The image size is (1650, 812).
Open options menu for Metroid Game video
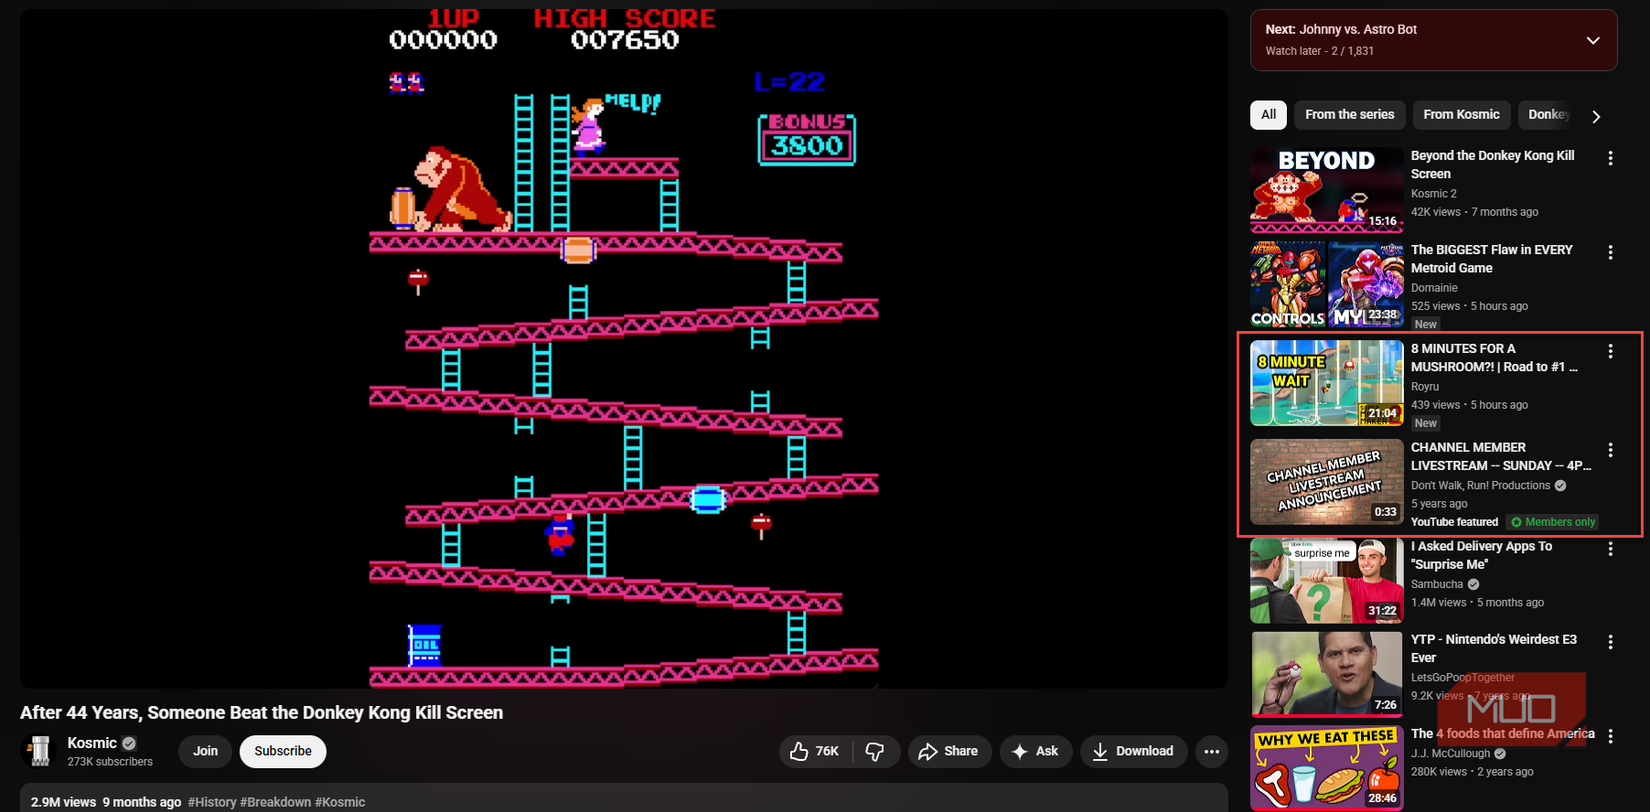1610,252
